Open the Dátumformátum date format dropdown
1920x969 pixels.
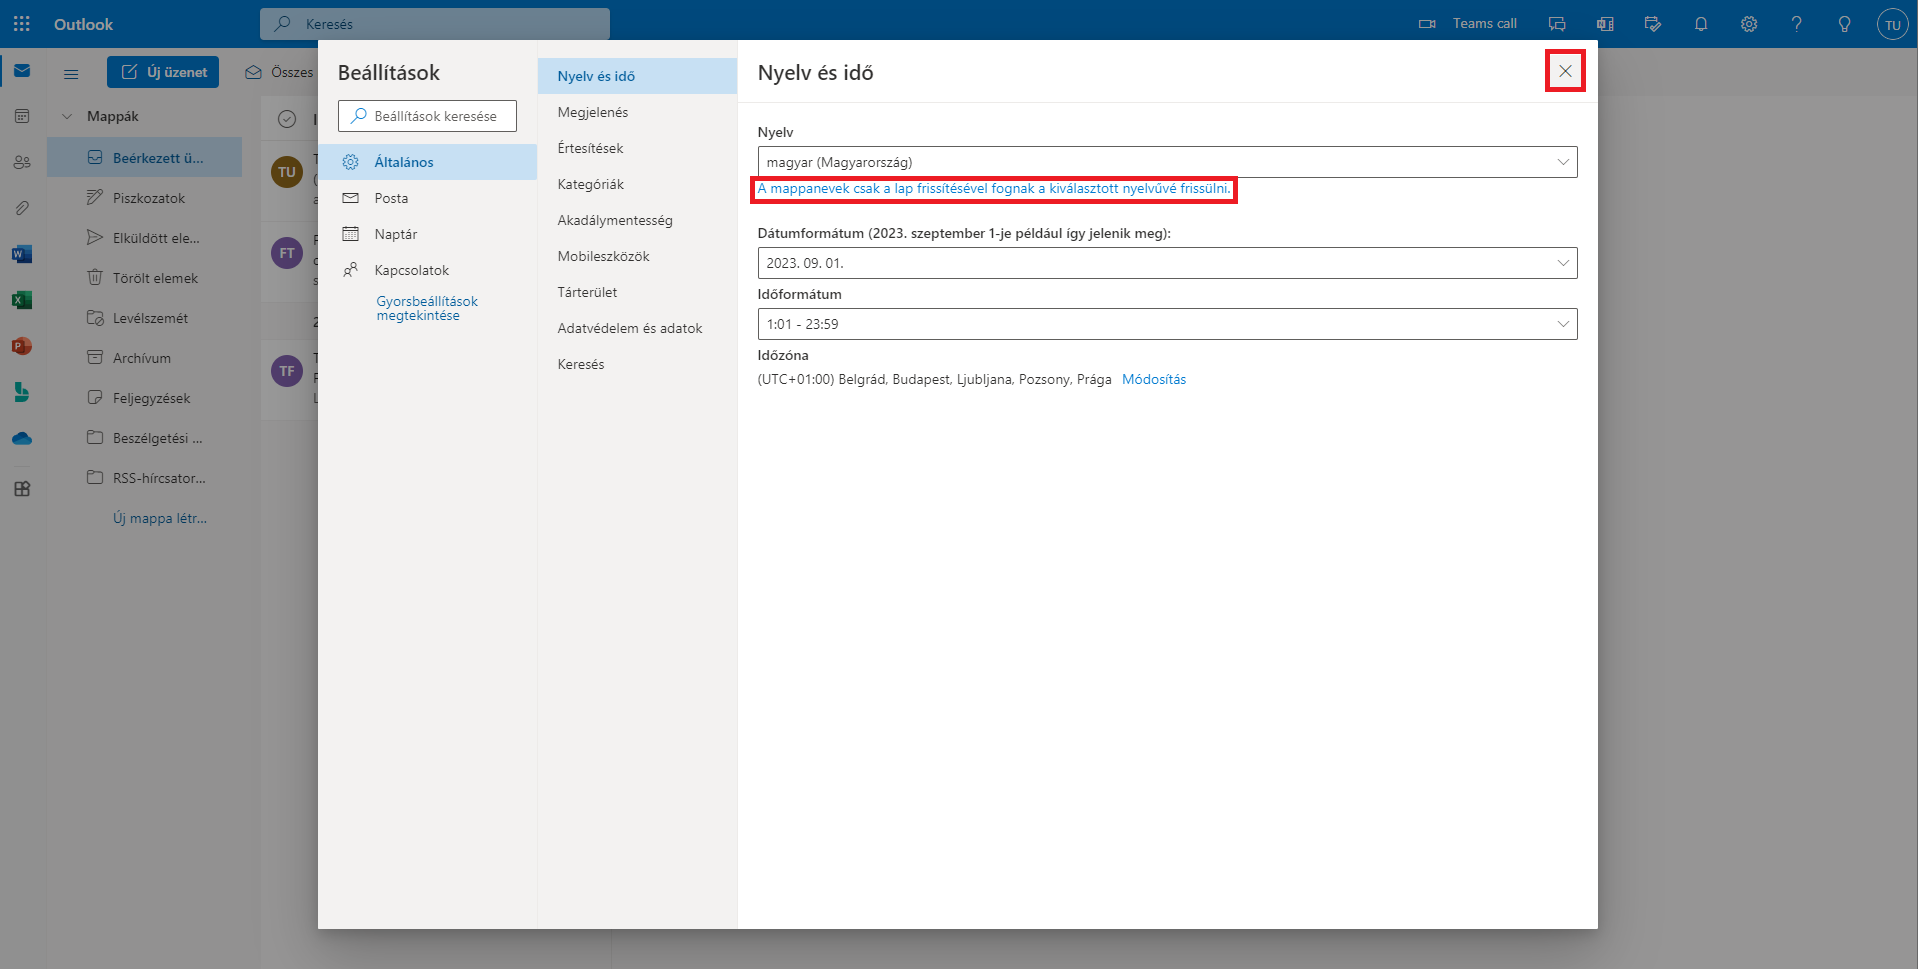coord(1166,263)
